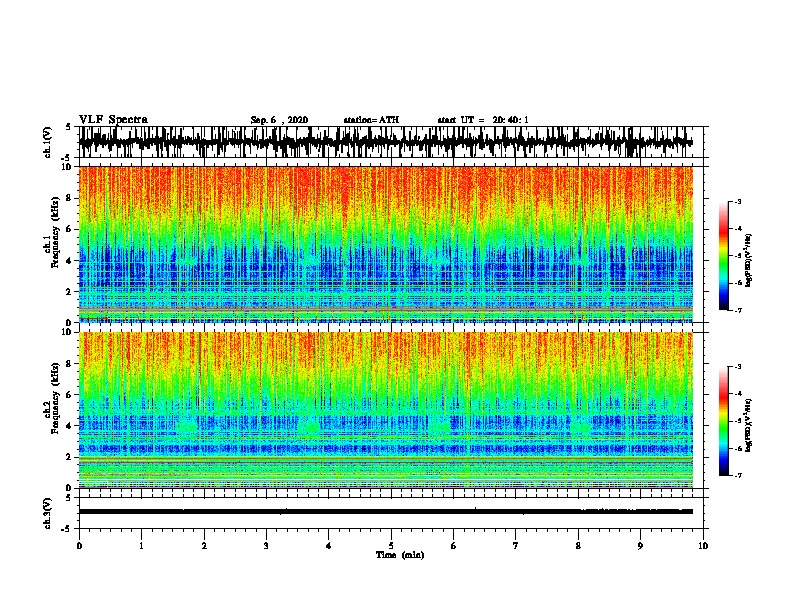Click the "station=ATH" header label

coord(371,120)
